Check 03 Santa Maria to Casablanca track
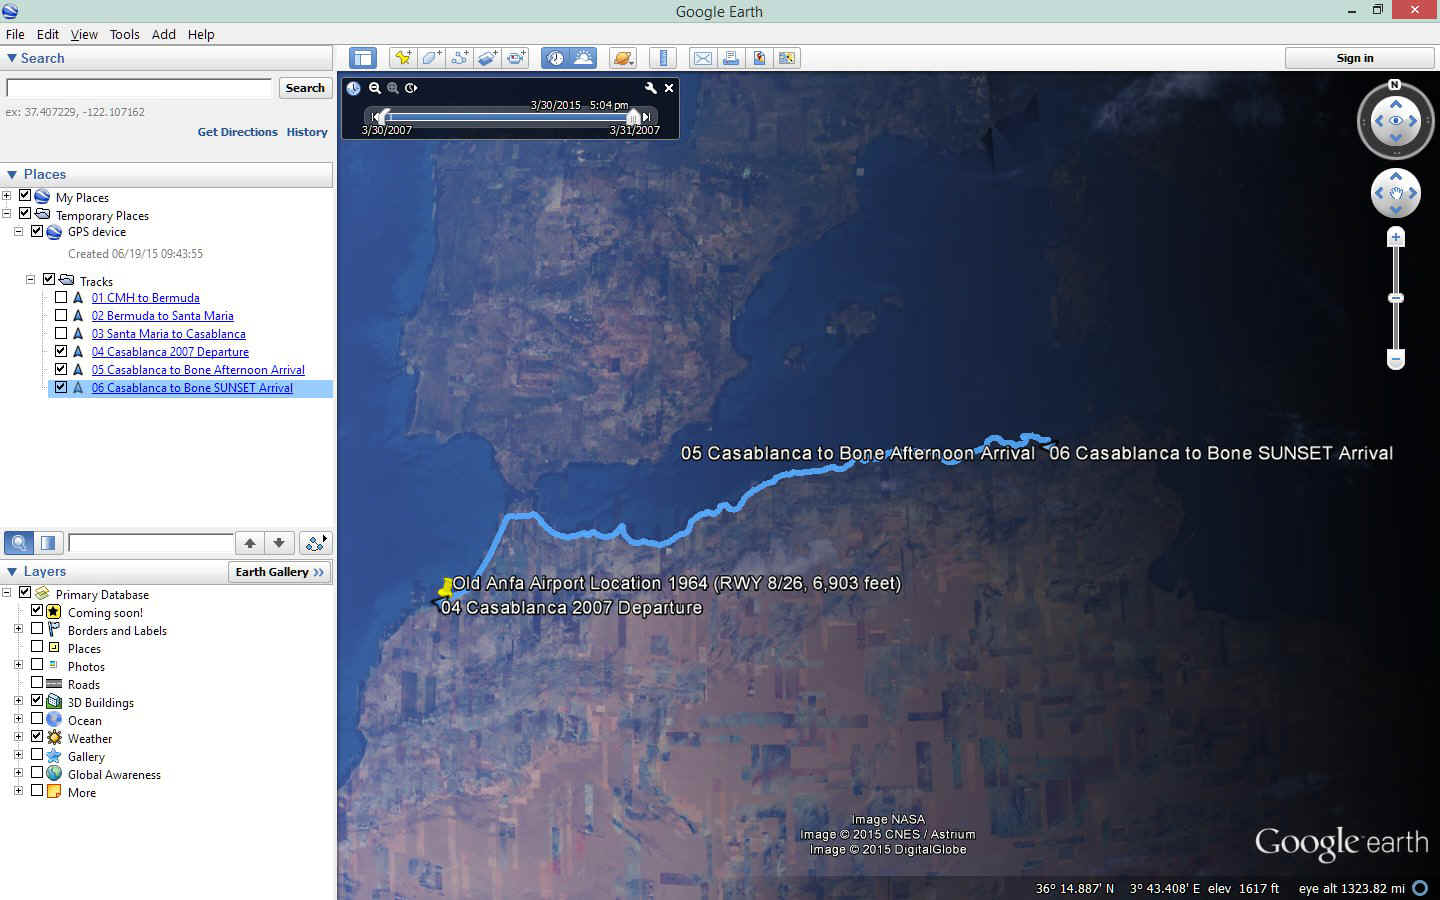This screenshot has height=900, width=1440. coord(61,334)
